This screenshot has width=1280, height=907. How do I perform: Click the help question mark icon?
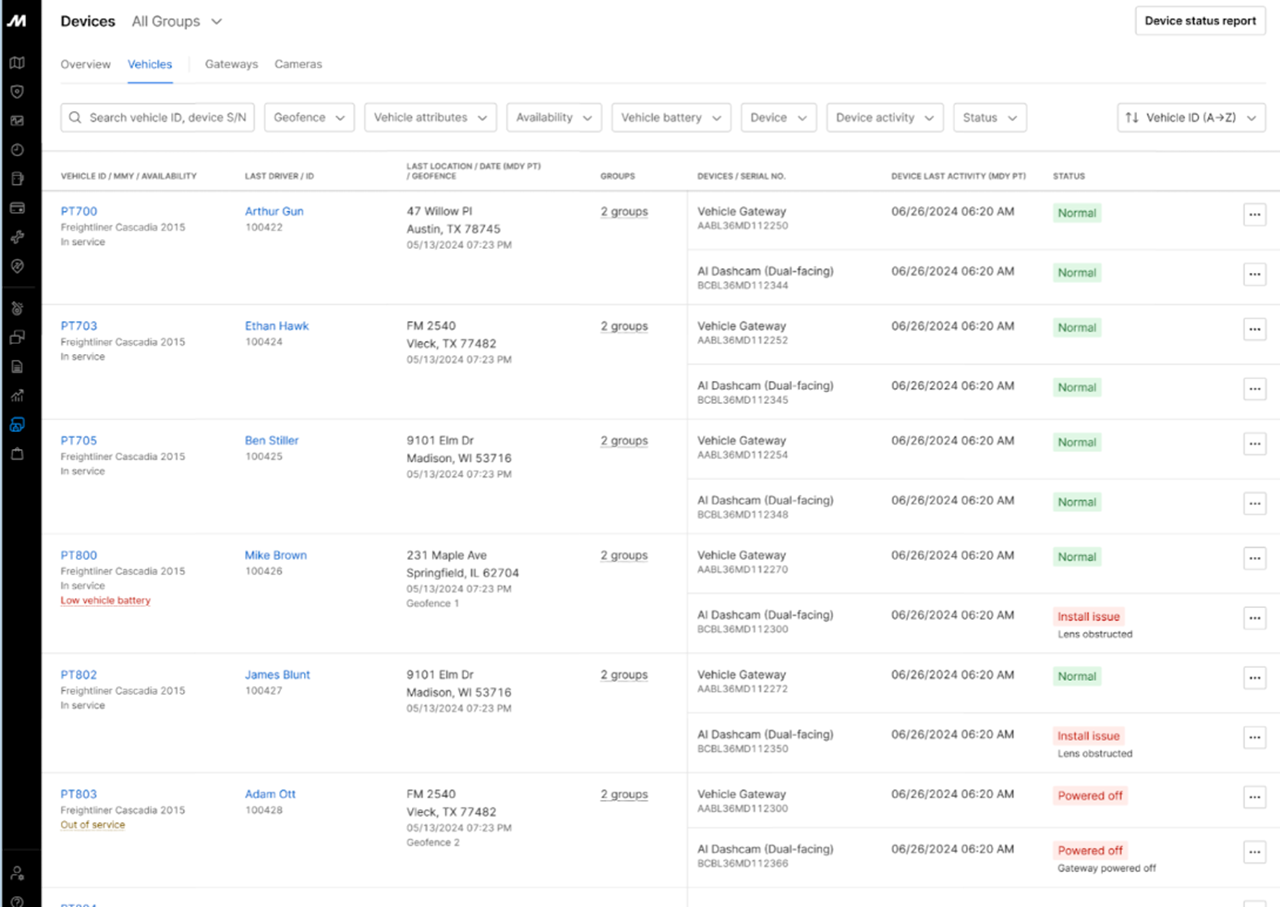tap(17, 899)
